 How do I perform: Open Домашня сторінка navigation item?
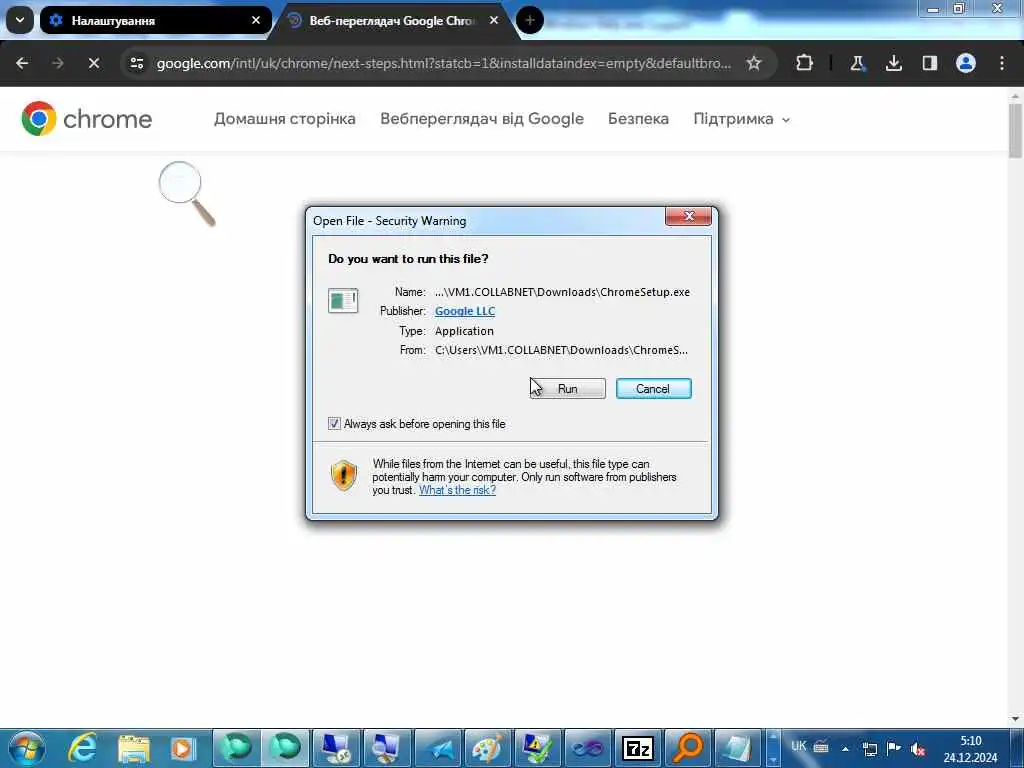[x=285, y=119]
